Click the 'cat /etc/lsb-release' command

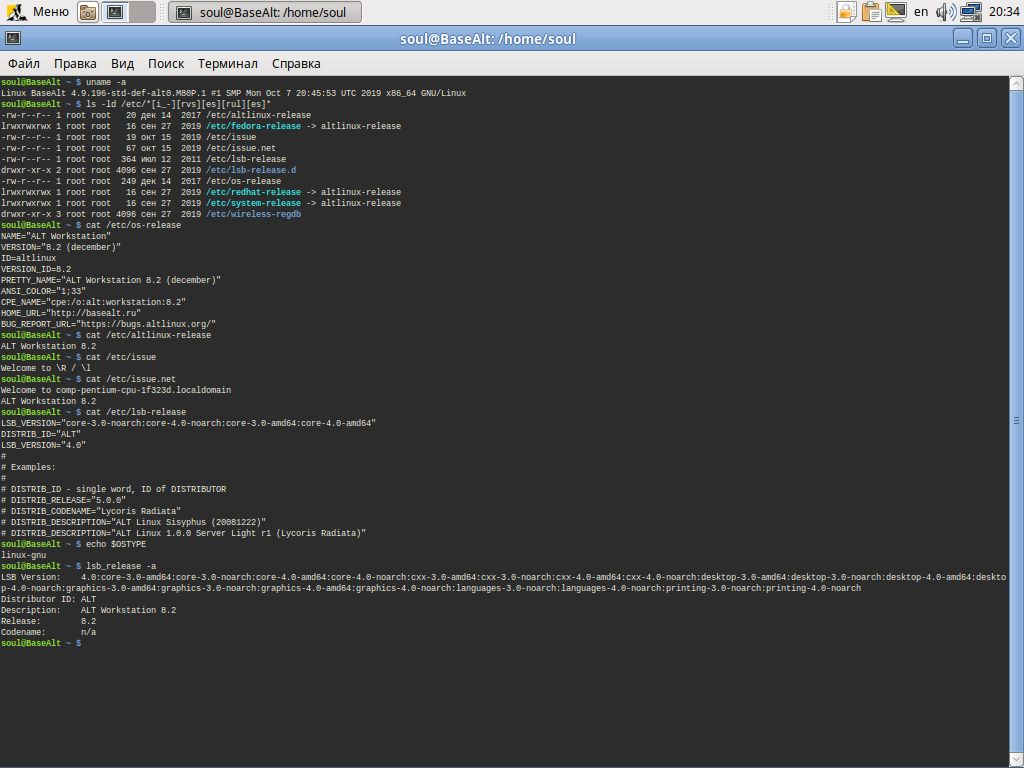(x=136, y=413)
